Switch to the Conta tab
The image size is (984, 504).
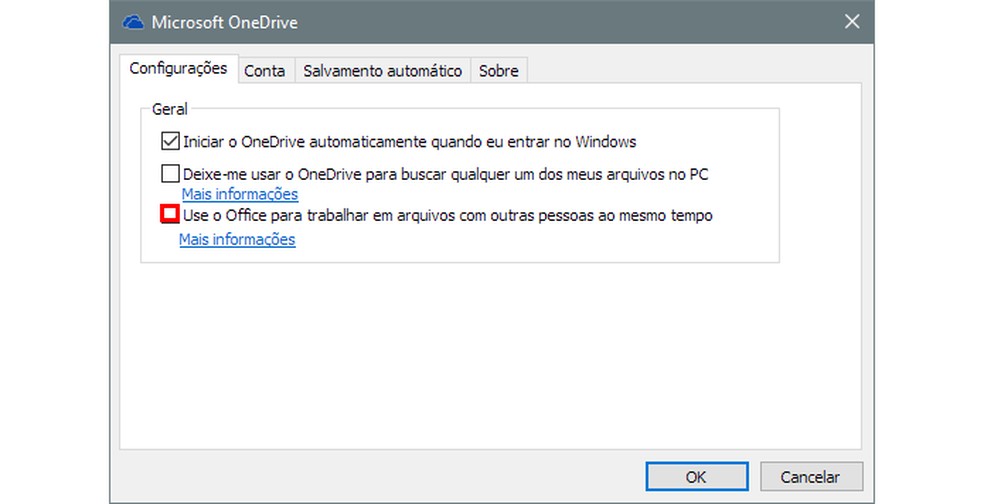click(265, 71)
